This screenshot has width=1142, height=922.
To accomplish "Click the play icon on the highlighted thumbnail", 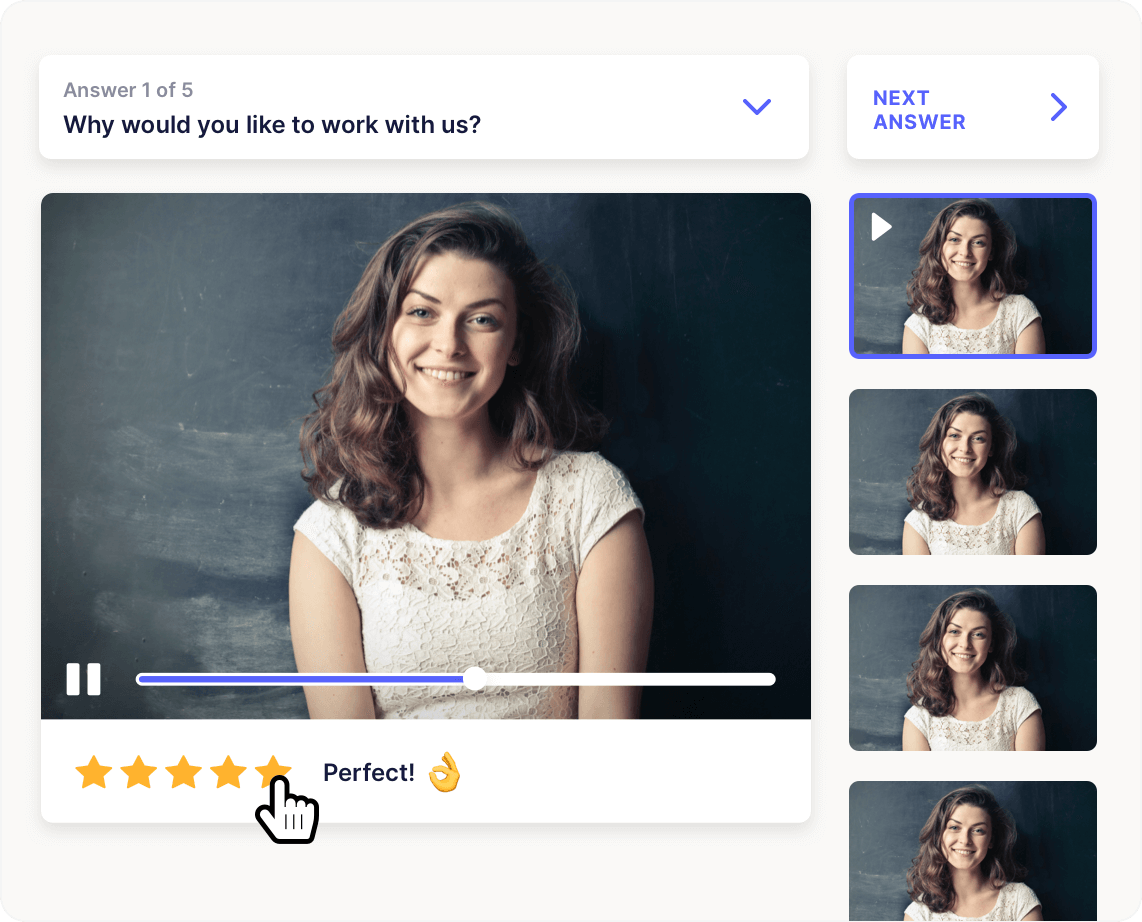I will pyautogui.click(x=880, y=227).
